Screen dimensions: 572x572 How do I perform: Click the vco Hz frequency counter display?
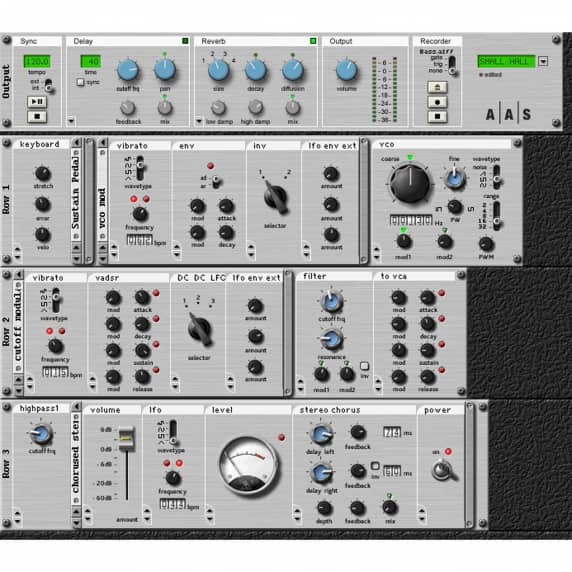pos(411,220)
